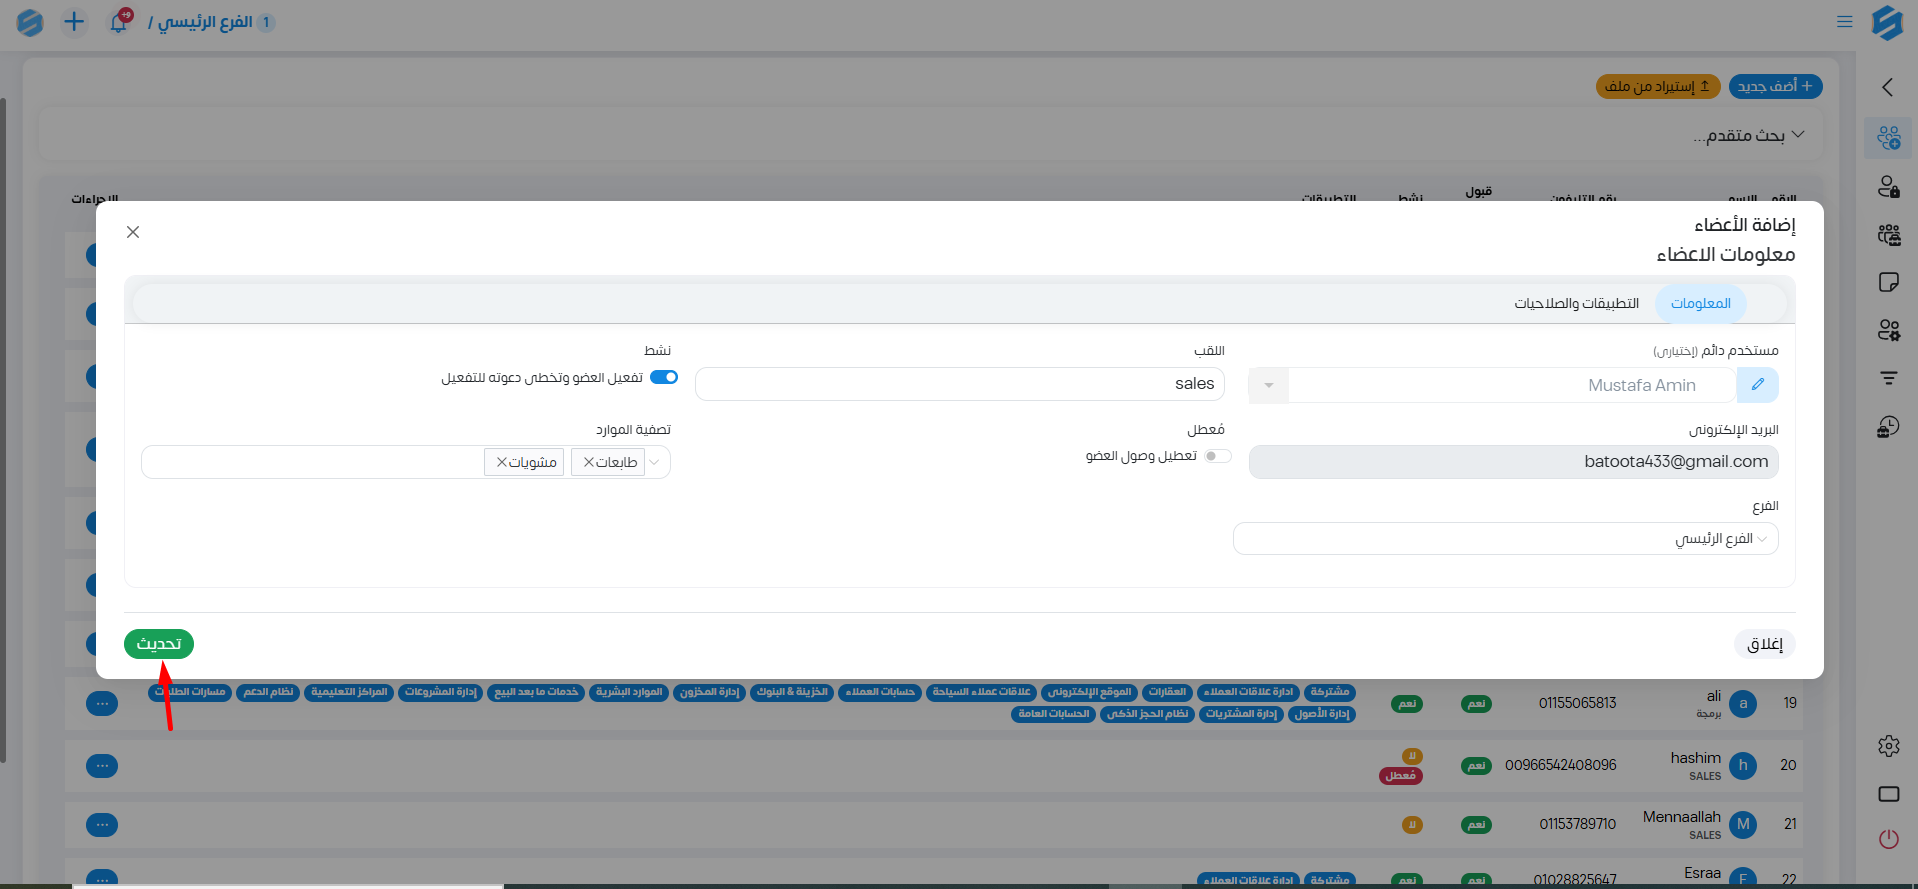Click the red power logout icon
1918x889 pixels.
1888,839
